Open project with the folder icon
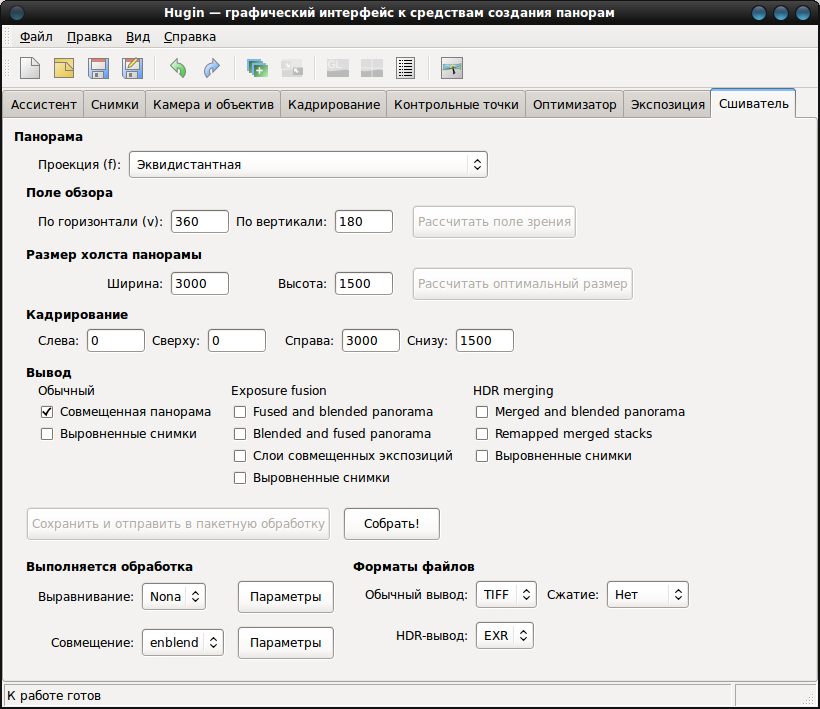This screenshot has height=709, width=820. pyautogui.click(x=64, y=68)
